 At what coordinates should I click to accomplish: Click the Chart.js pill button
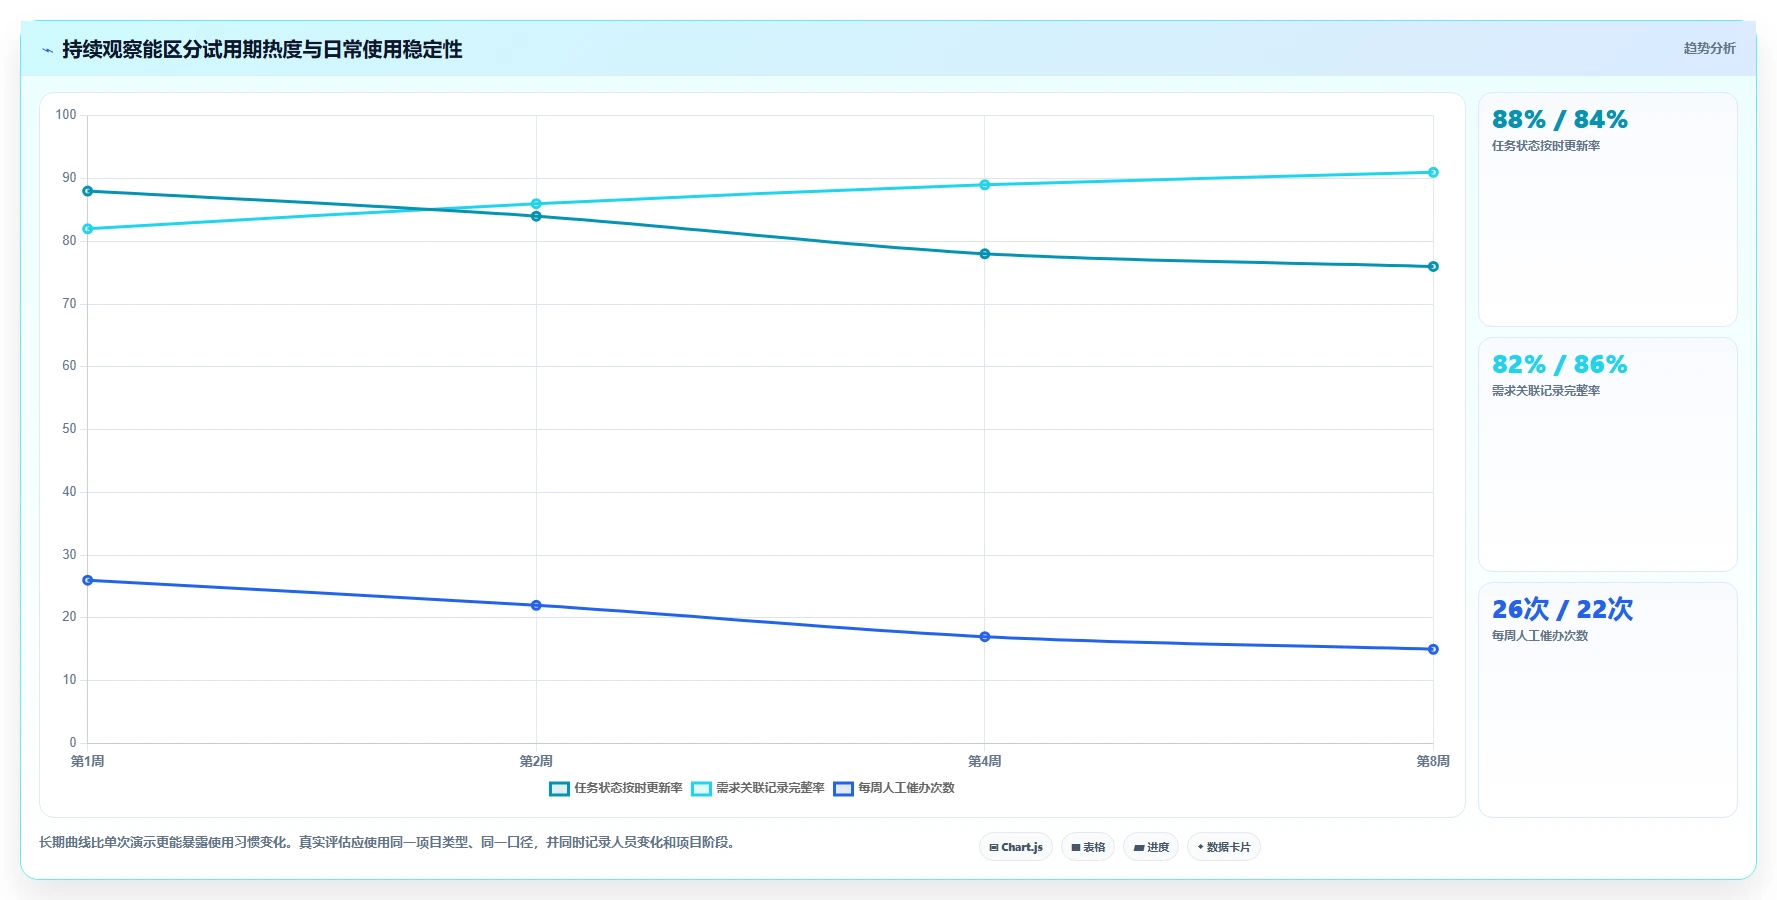coord(1016,847)
